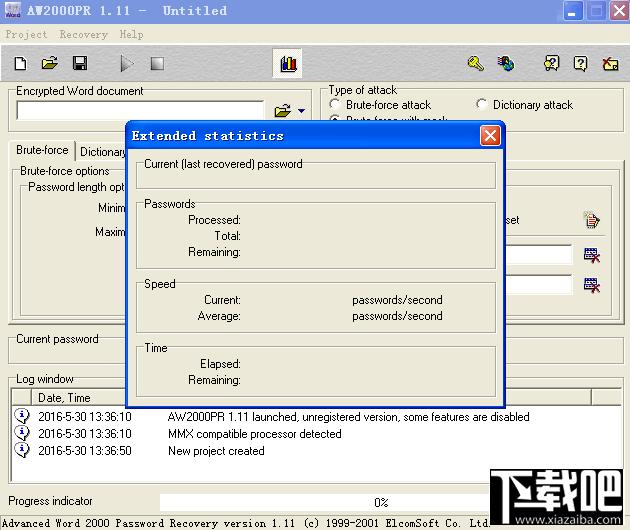Viewport: 630px width, 530px height.
Task: Click the application icon in the title bar
Action: [13, 10]
